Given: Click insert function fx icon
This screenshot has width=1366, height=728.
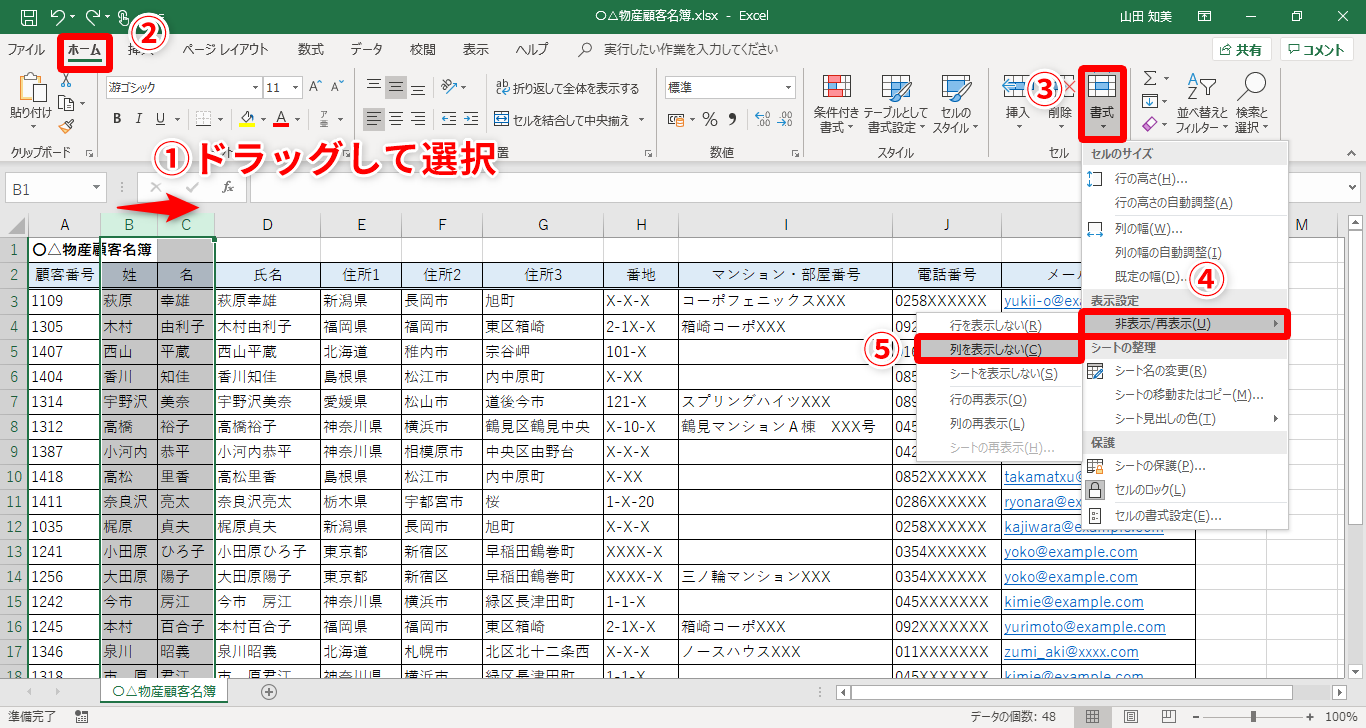Looking at the screenshot, I should [228, 187].
